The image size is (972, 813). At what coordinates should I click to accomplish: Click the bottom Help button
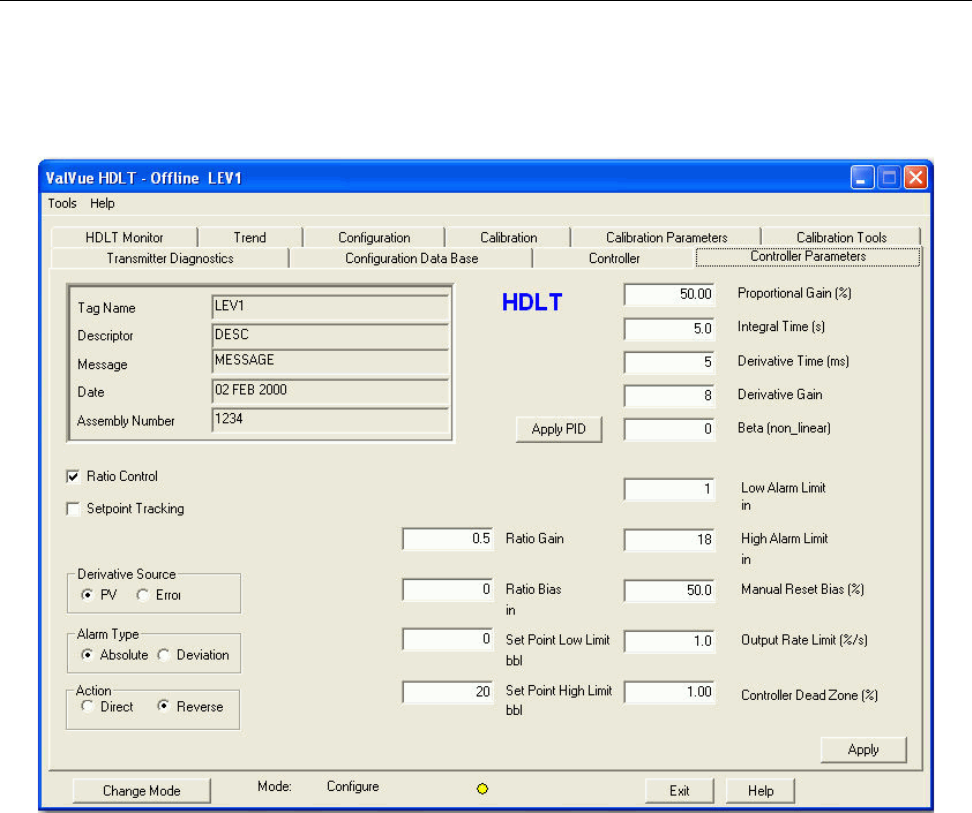pyautogui.click(x=760, y=791)
